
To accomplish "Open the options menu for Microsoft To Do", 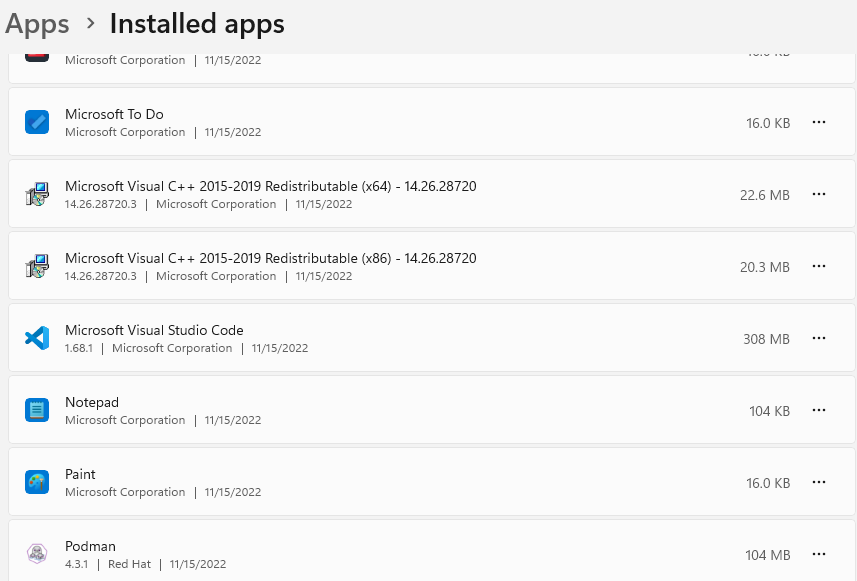I will click(x=819, y=122).
